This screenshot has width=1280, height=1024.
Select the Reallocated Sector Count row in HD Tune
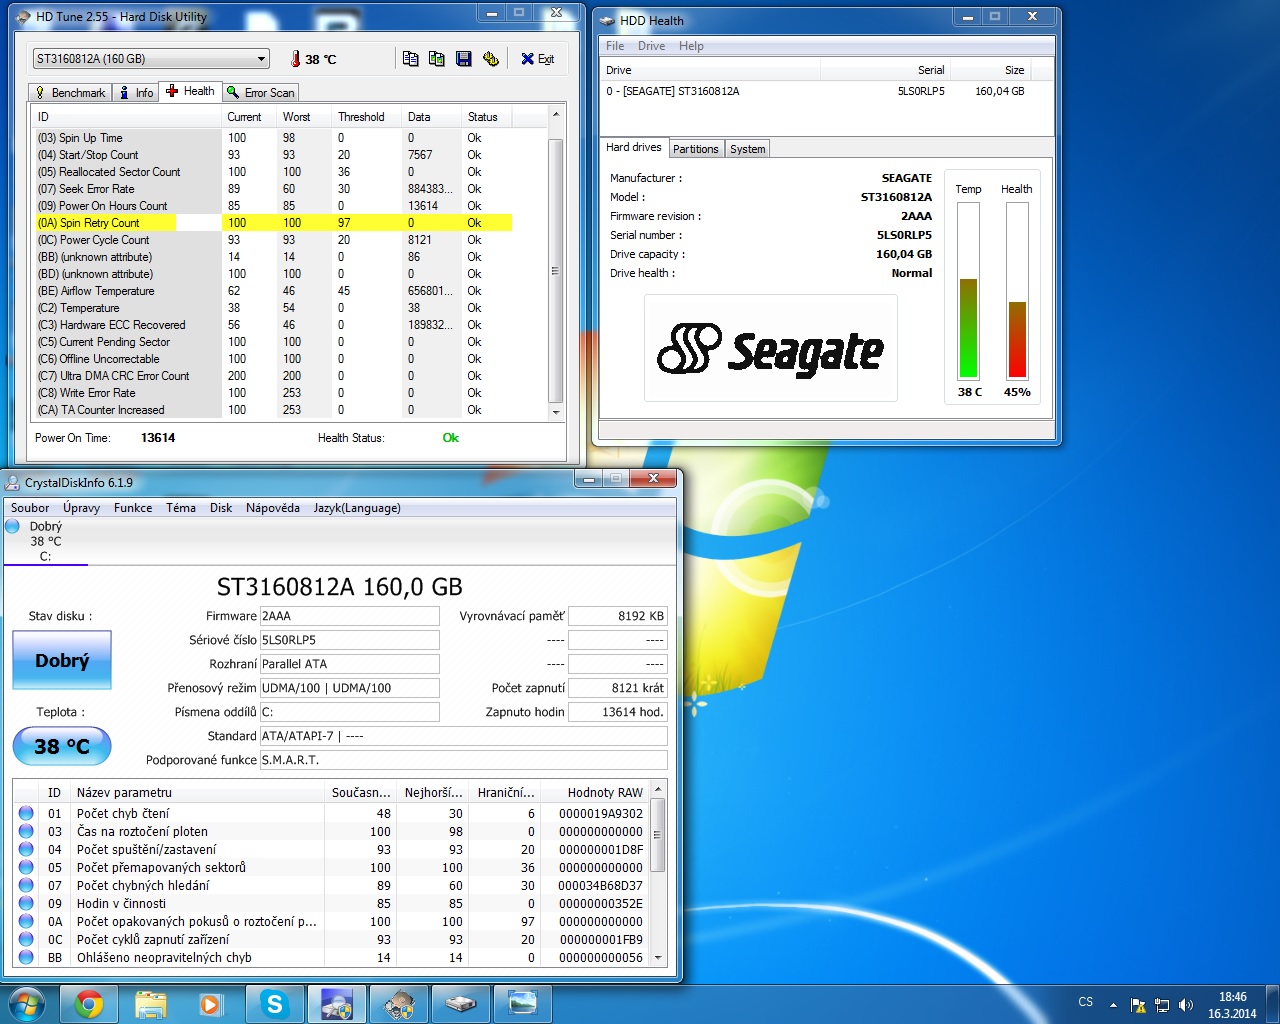(119, 172)
